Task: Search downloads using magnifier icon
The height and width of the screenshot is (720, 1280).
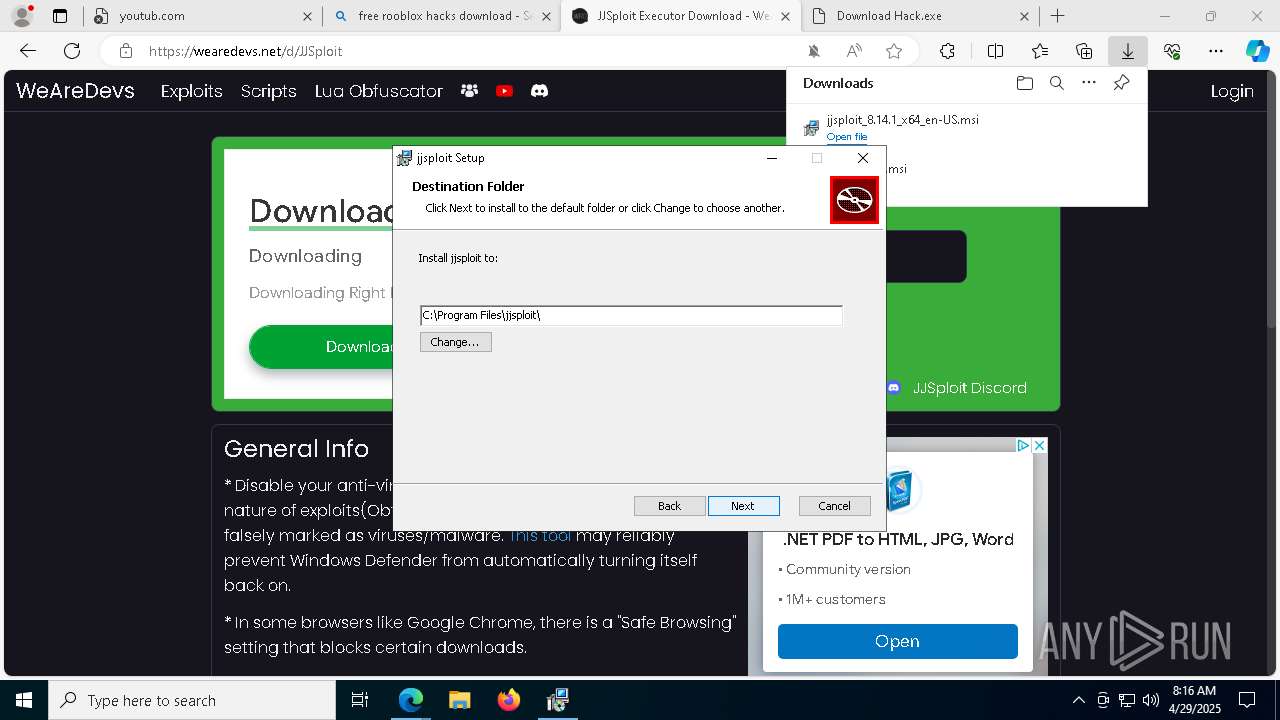Action: [x=1056, y=83]
